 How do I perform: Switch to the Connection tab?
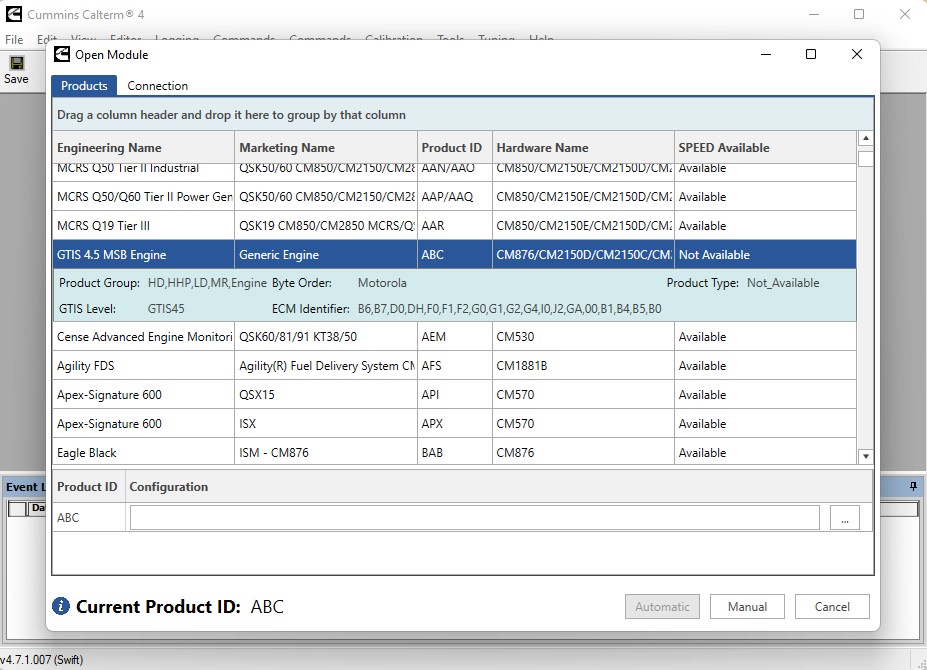157,86
